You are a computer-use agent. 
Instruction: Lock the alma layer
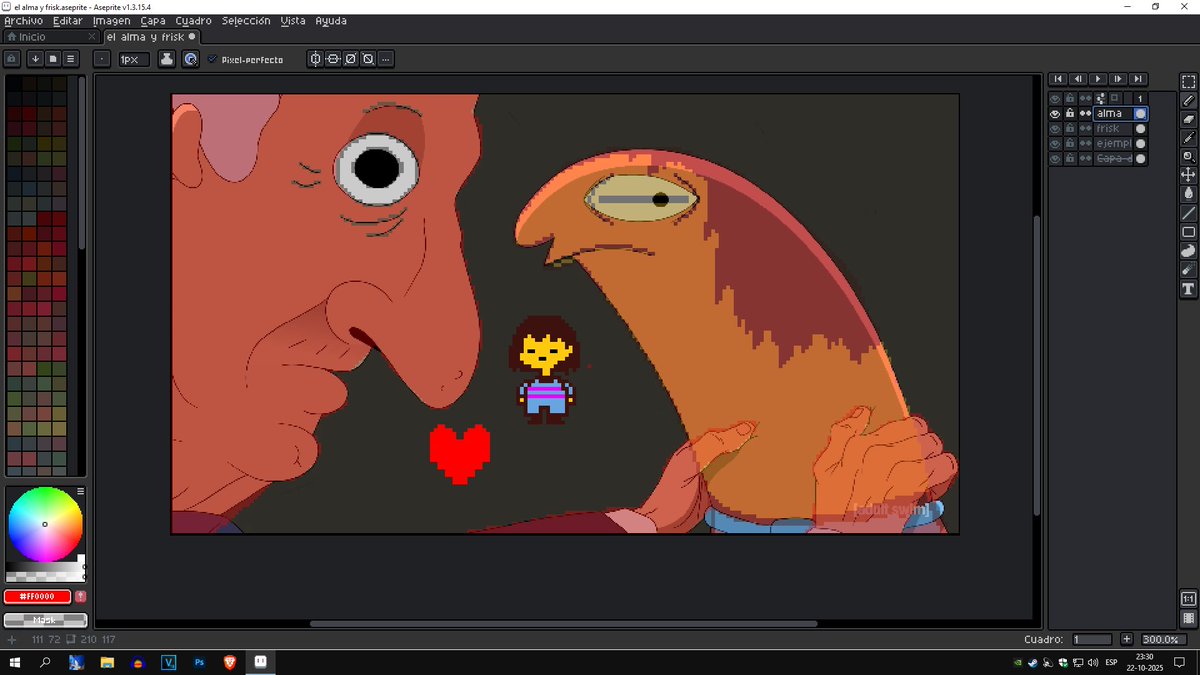click(1070, 114)
